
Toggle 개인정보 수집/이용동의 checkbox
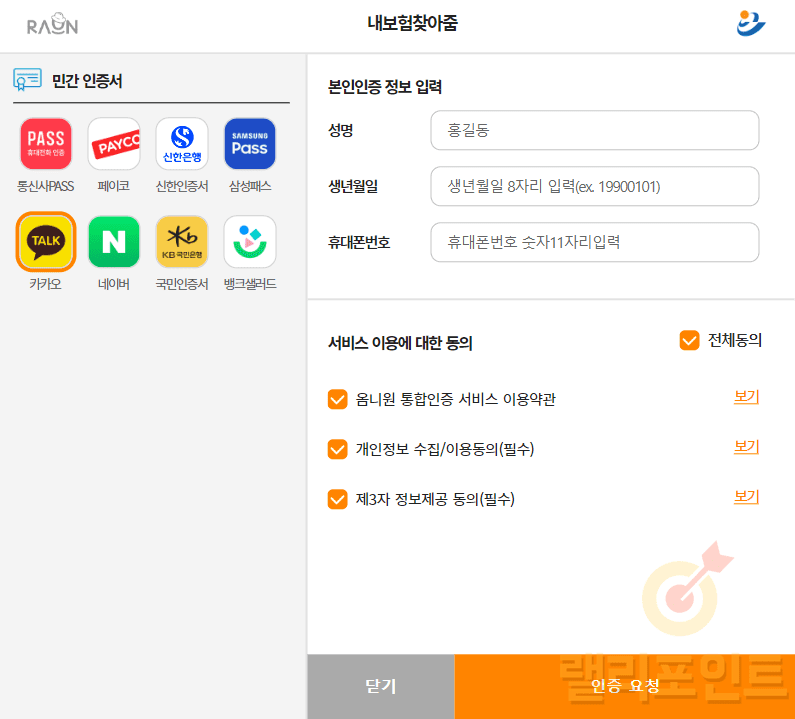pyautogui.click(x=337, y=449)
